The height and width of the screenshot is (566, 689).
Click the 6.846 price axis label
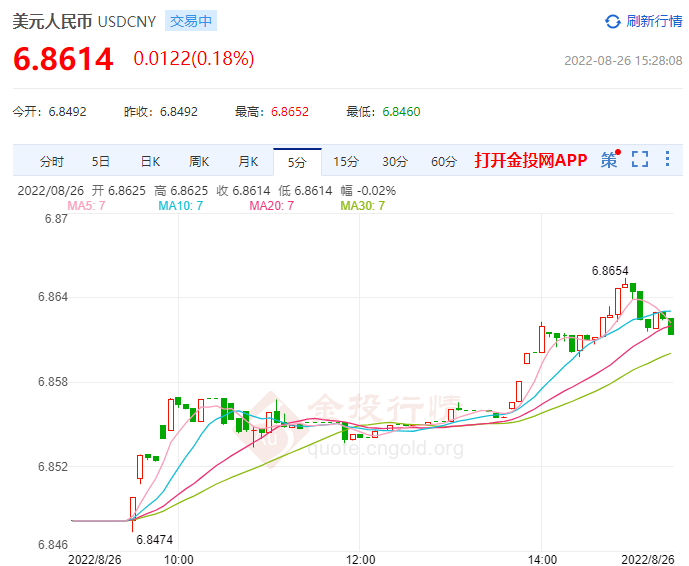53,545
